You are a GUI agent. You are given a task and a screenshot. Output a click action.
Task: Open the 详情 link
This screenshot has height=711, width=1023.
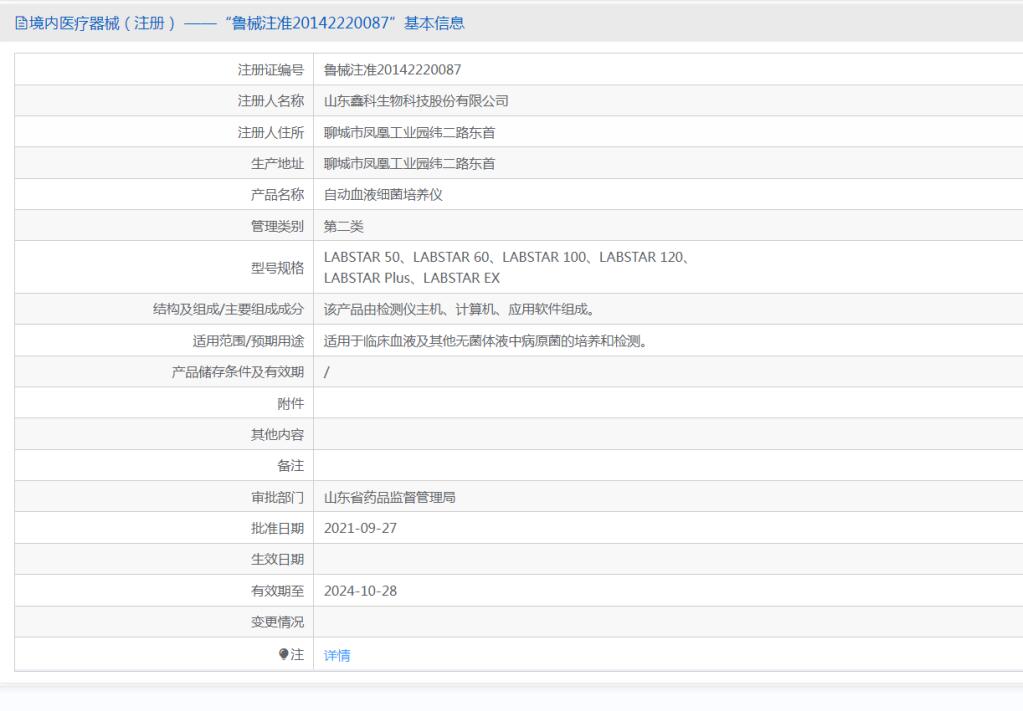tap(337, 655)
